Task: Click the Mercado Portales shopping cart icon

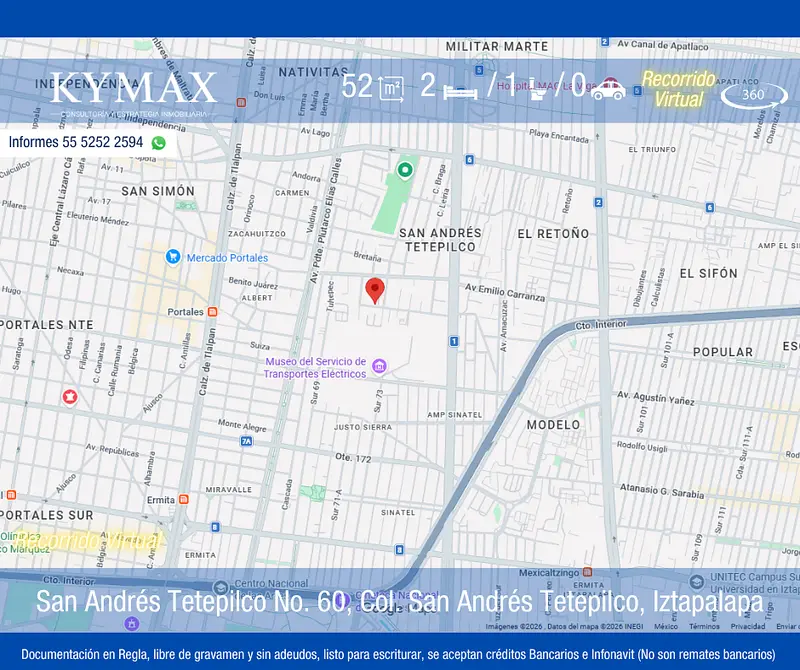Action: (x=173, y=257)
